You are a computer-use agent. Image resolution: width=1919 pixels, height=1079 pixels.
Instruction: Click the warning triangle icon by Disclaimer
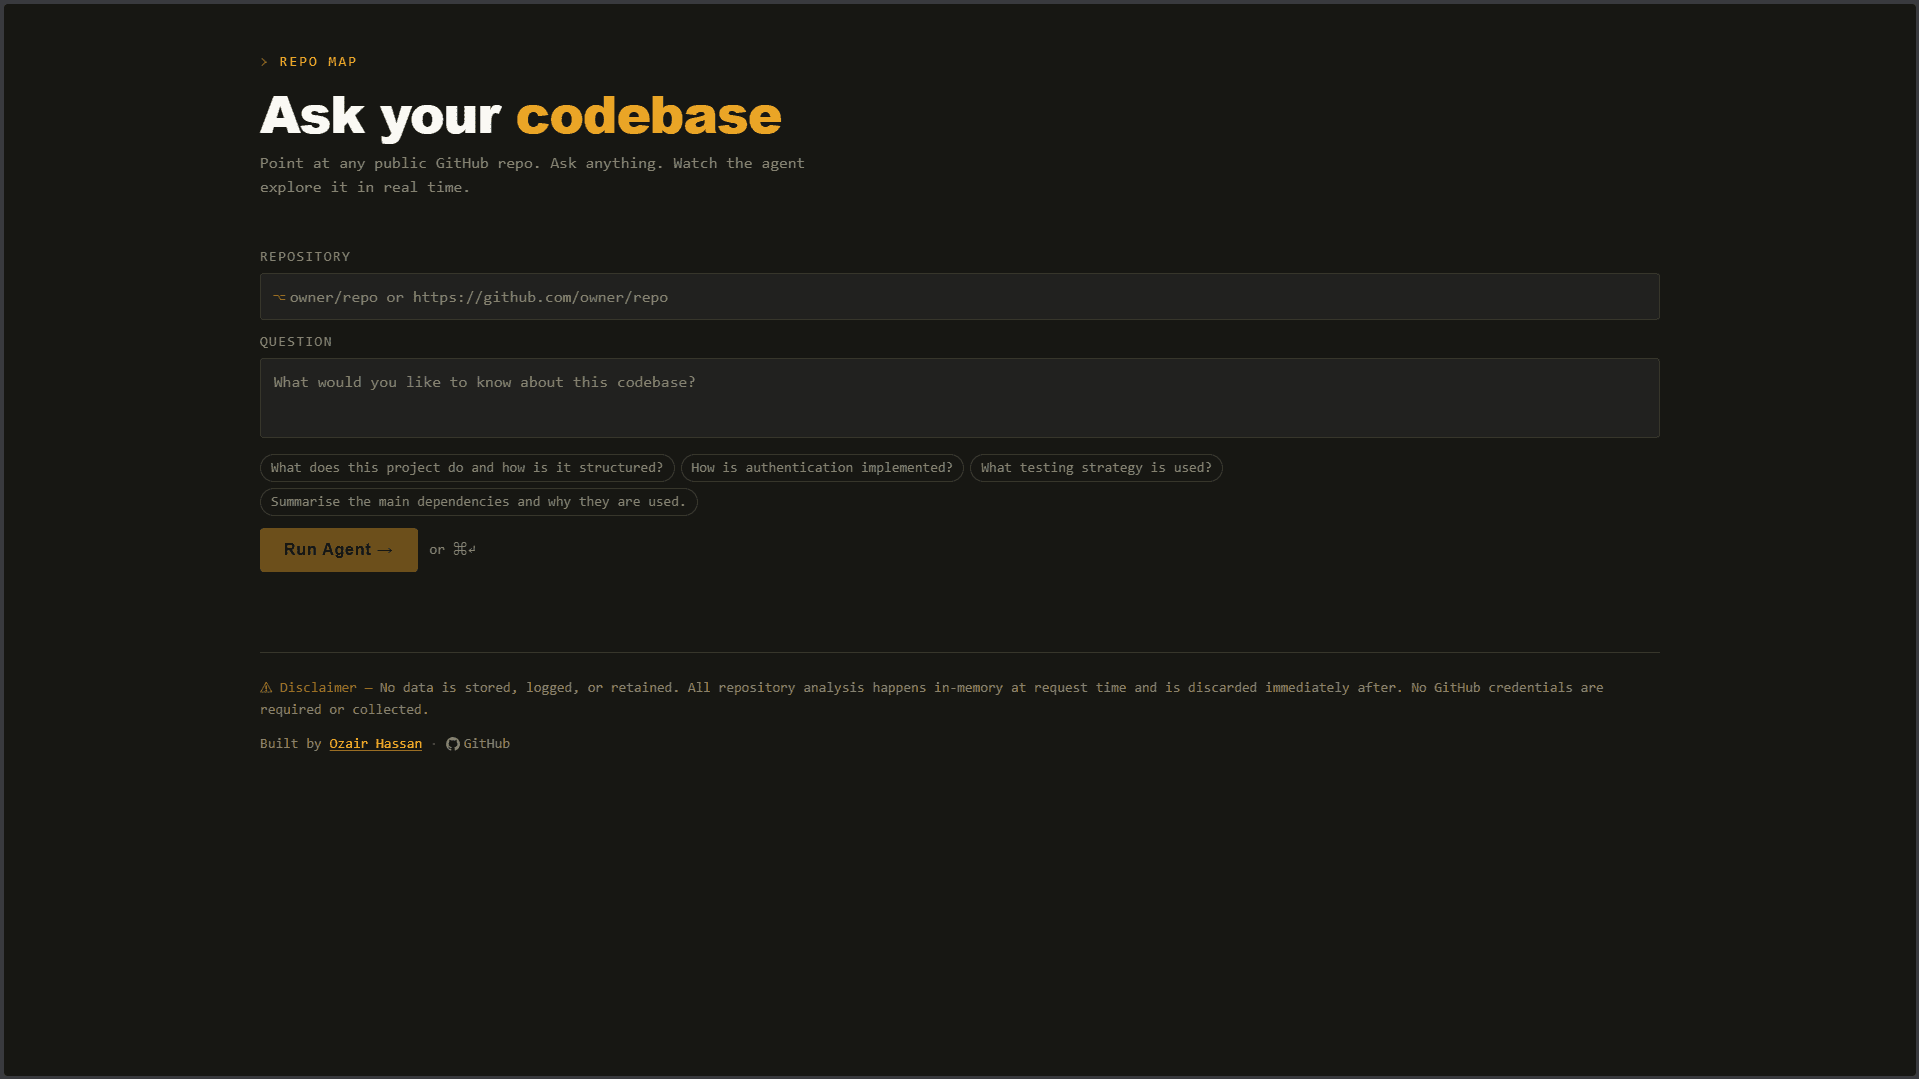266,688
